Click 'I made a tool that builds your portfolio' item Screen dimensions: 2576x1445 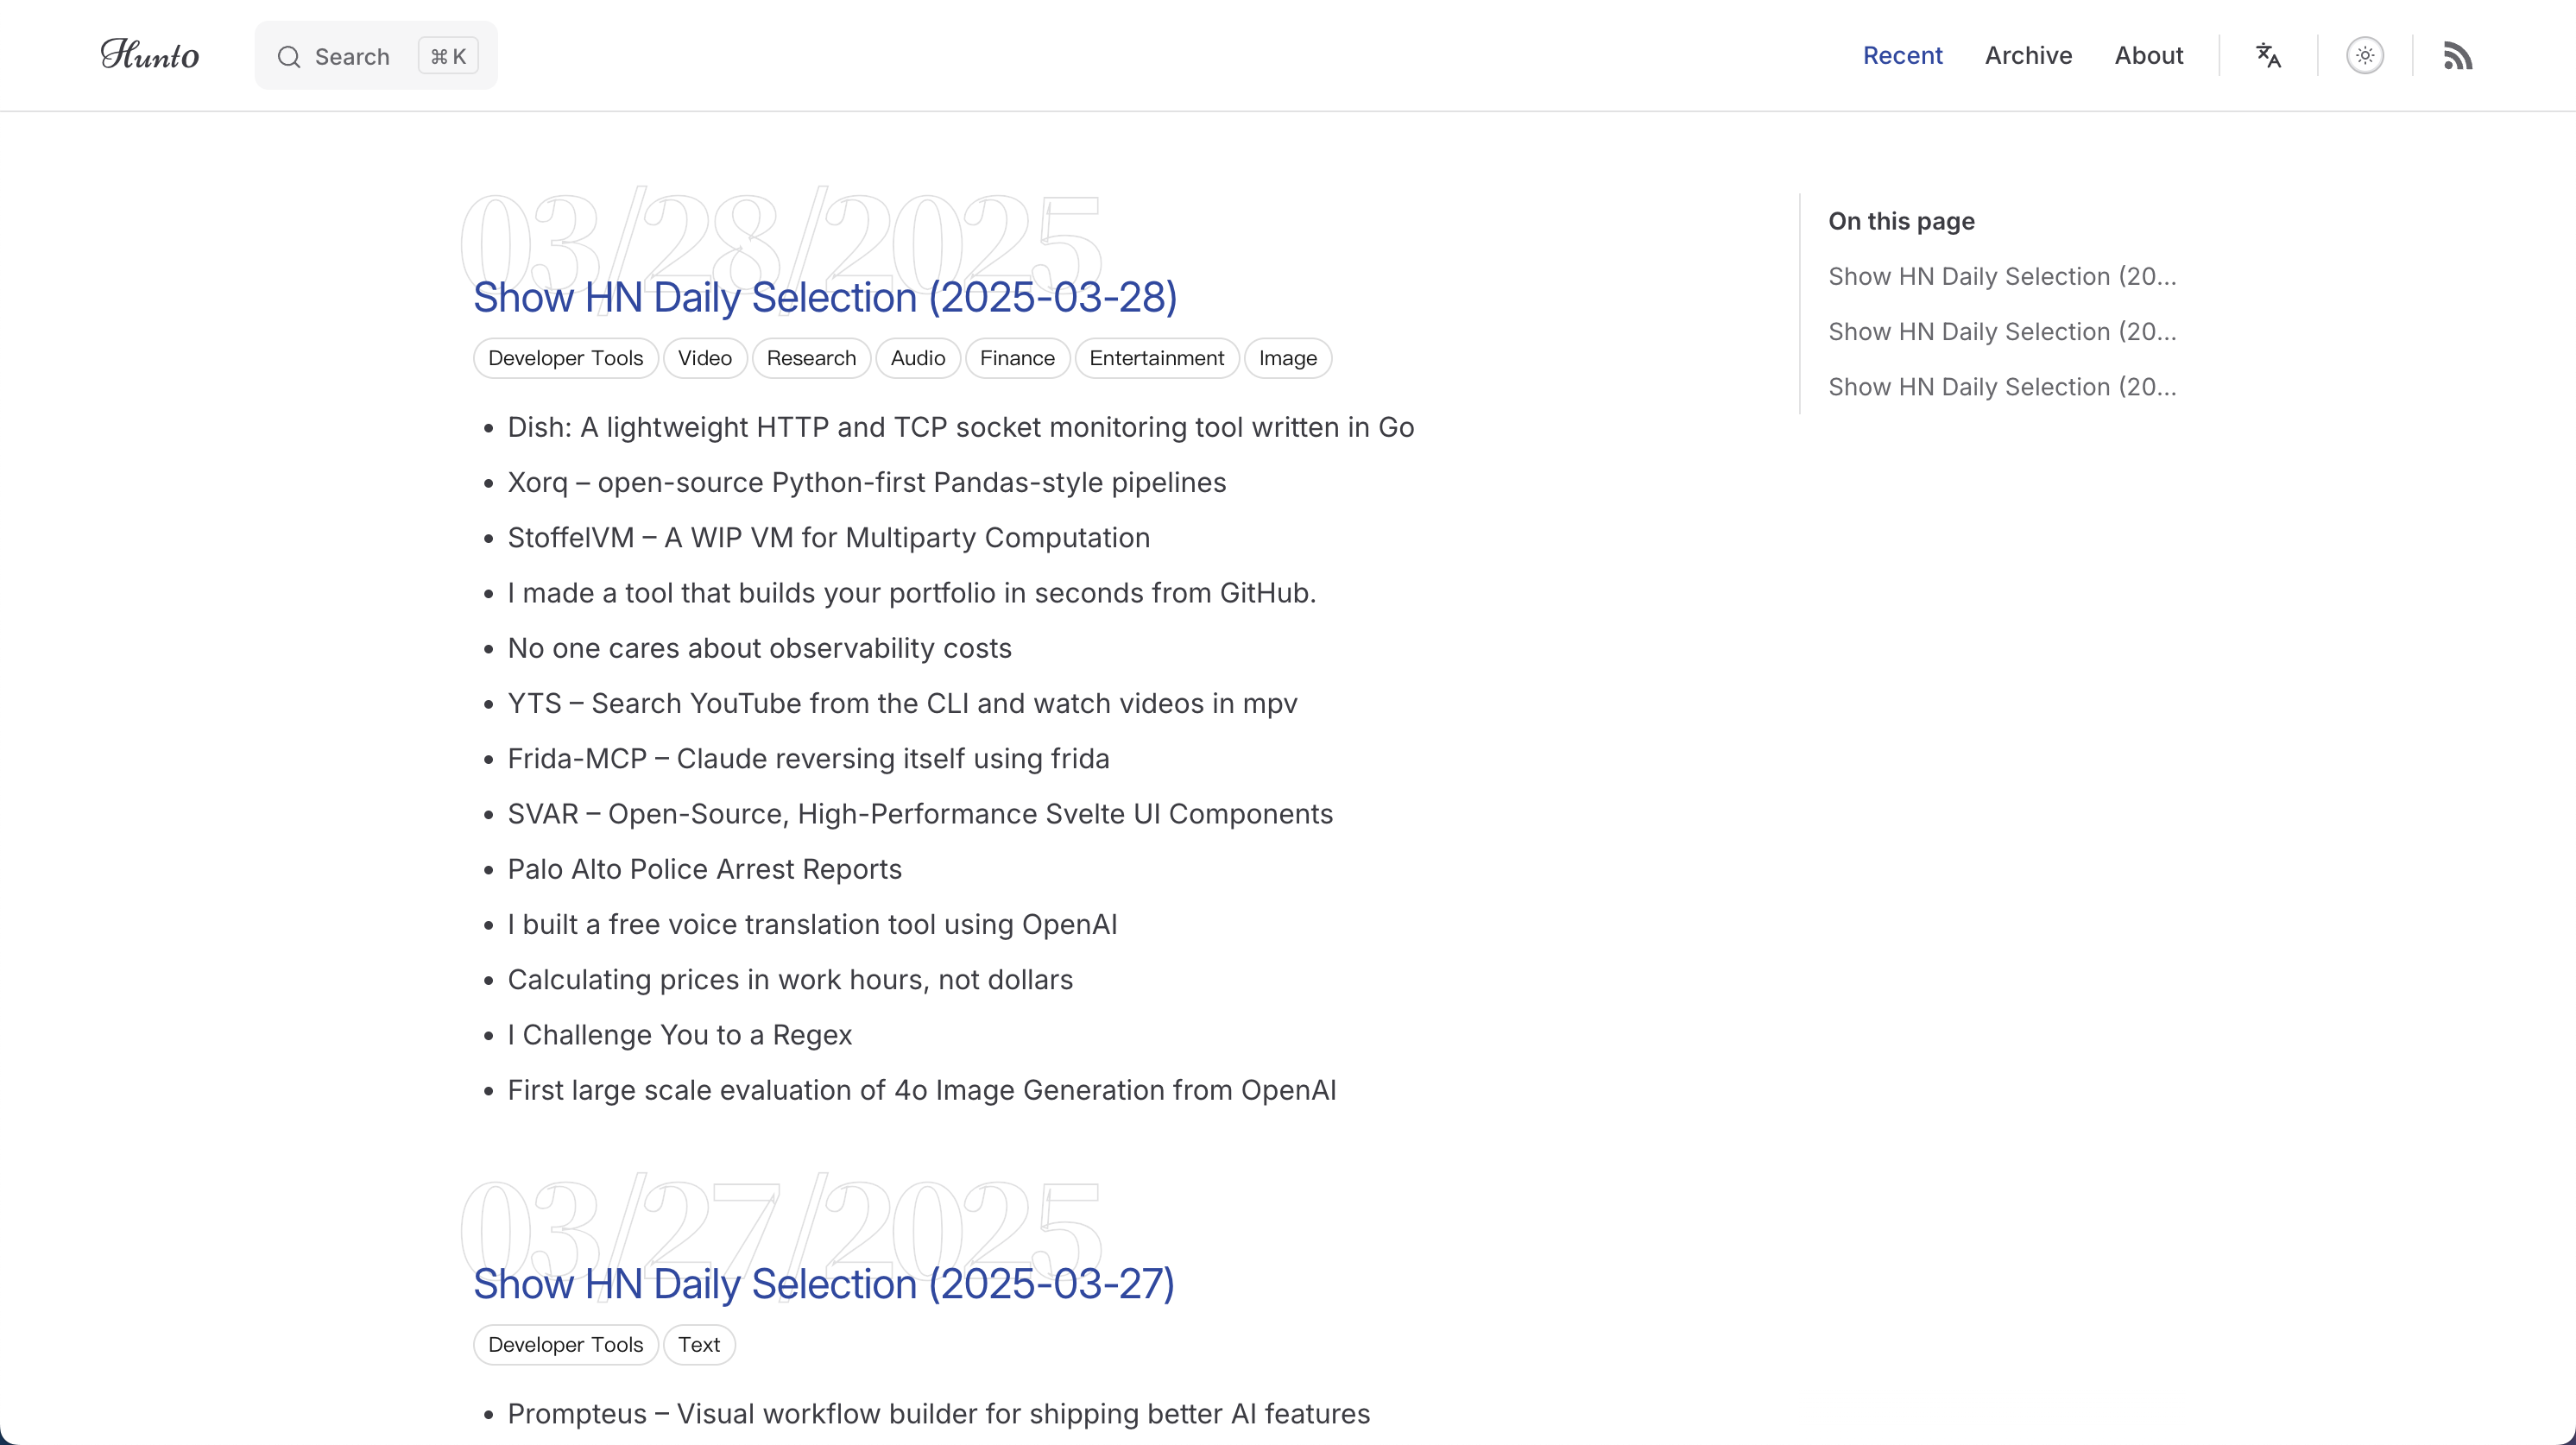(x=912, y=593)
